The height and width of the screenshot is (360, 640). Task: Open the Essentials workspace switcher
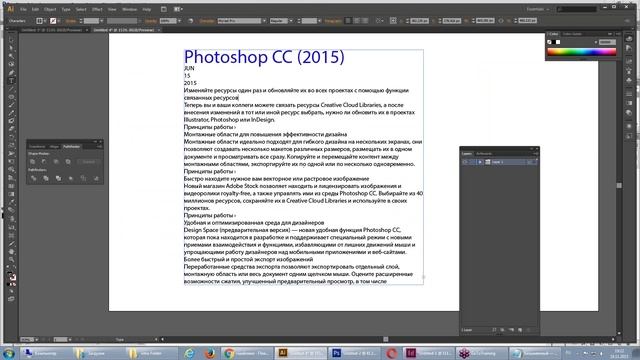[538, 9]
